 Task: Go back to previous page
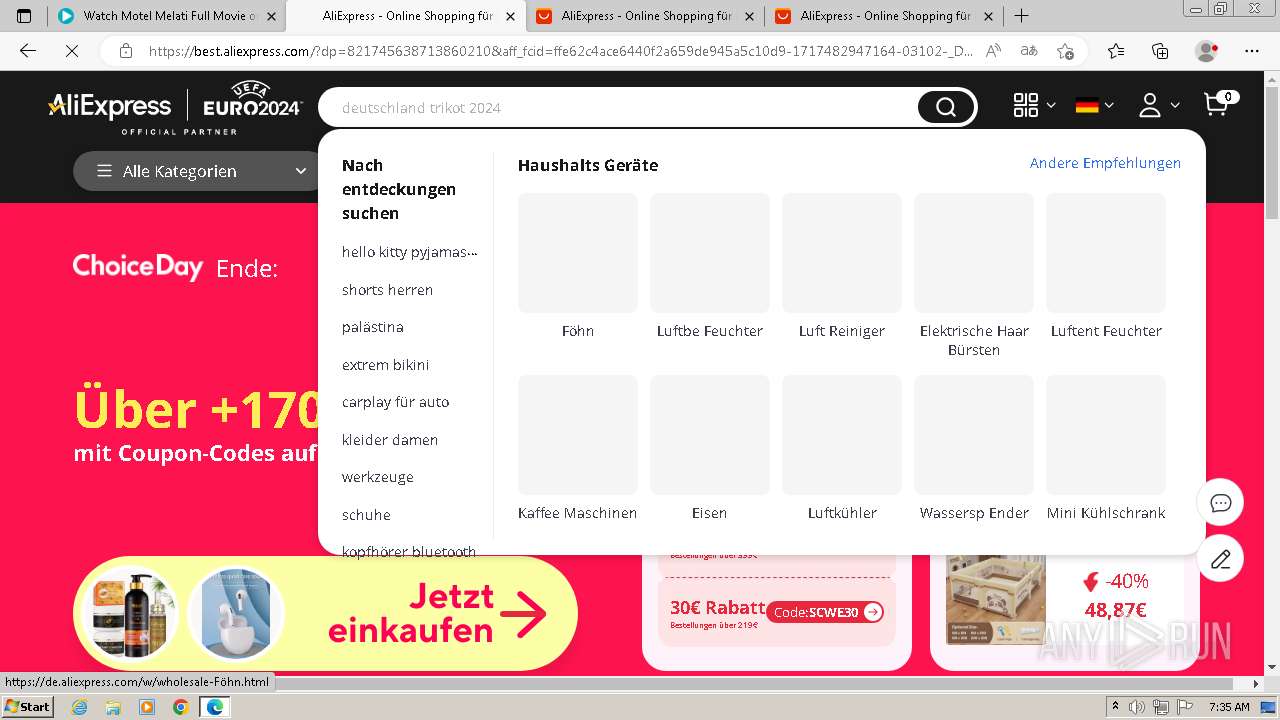(28, 51)
